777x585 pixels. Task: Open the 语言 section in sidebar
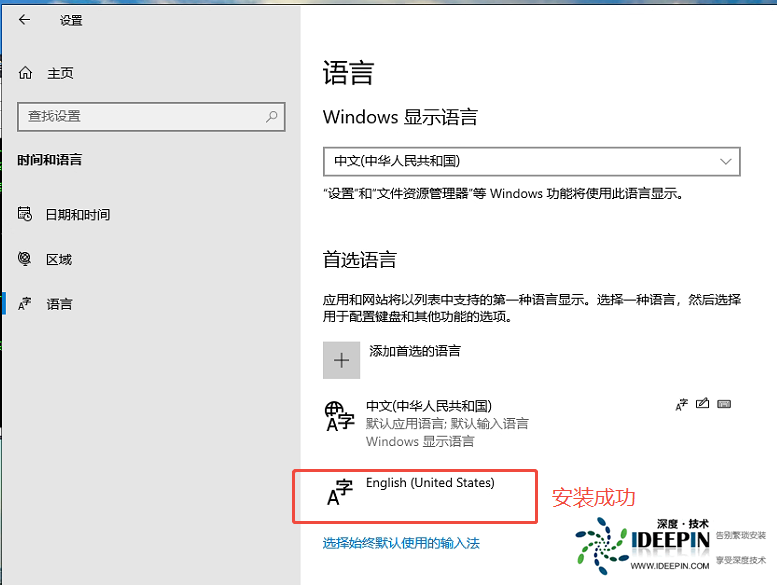[59, 304]
